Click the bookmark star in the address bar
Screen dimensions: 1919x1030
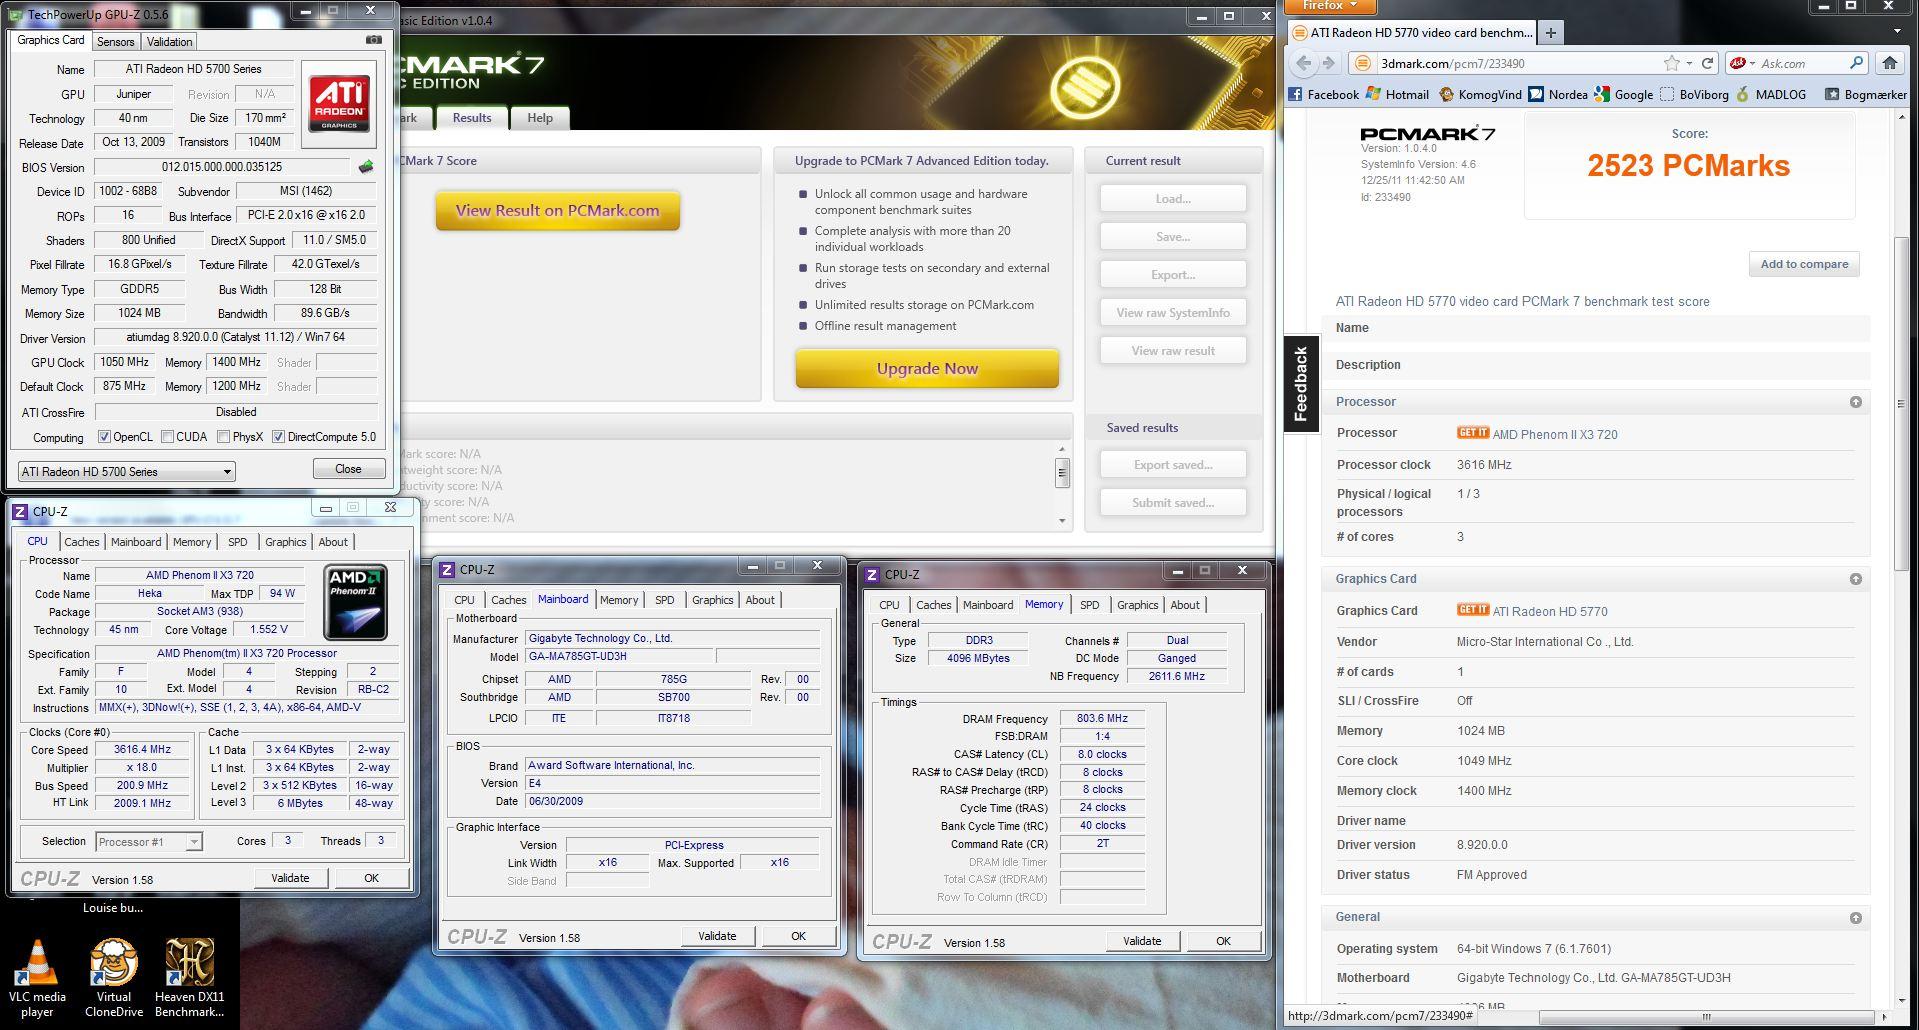(x=1671, y=63)
